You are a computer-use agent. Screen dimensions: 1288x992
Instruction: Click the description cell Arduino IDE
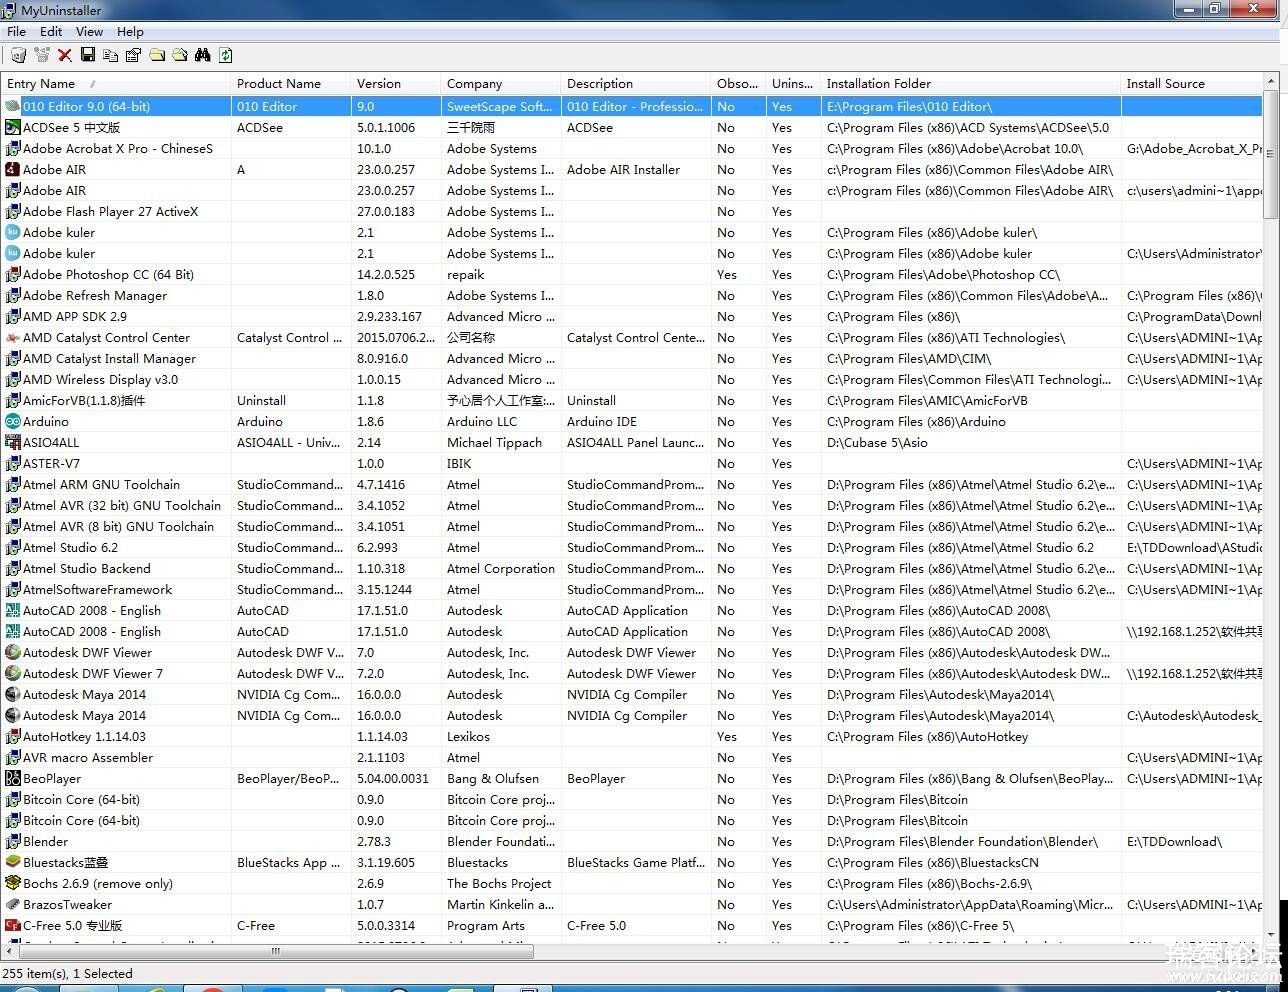[x=601, y=421]
